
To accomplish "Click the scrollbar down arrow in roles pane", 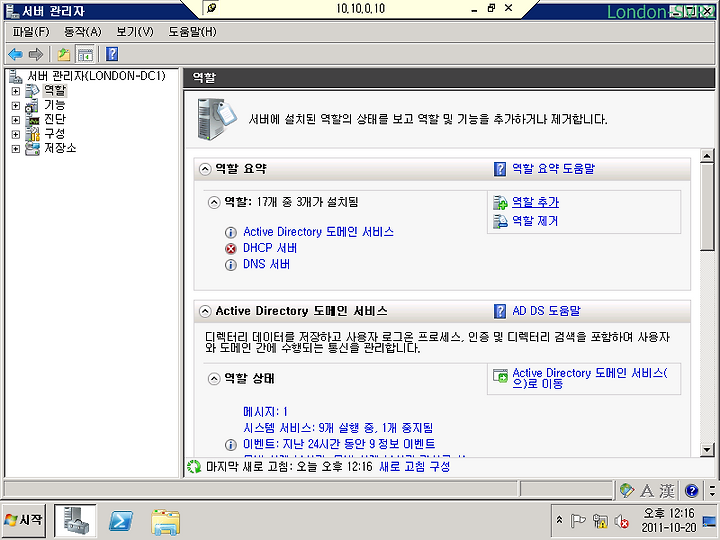I will point(707,450).
